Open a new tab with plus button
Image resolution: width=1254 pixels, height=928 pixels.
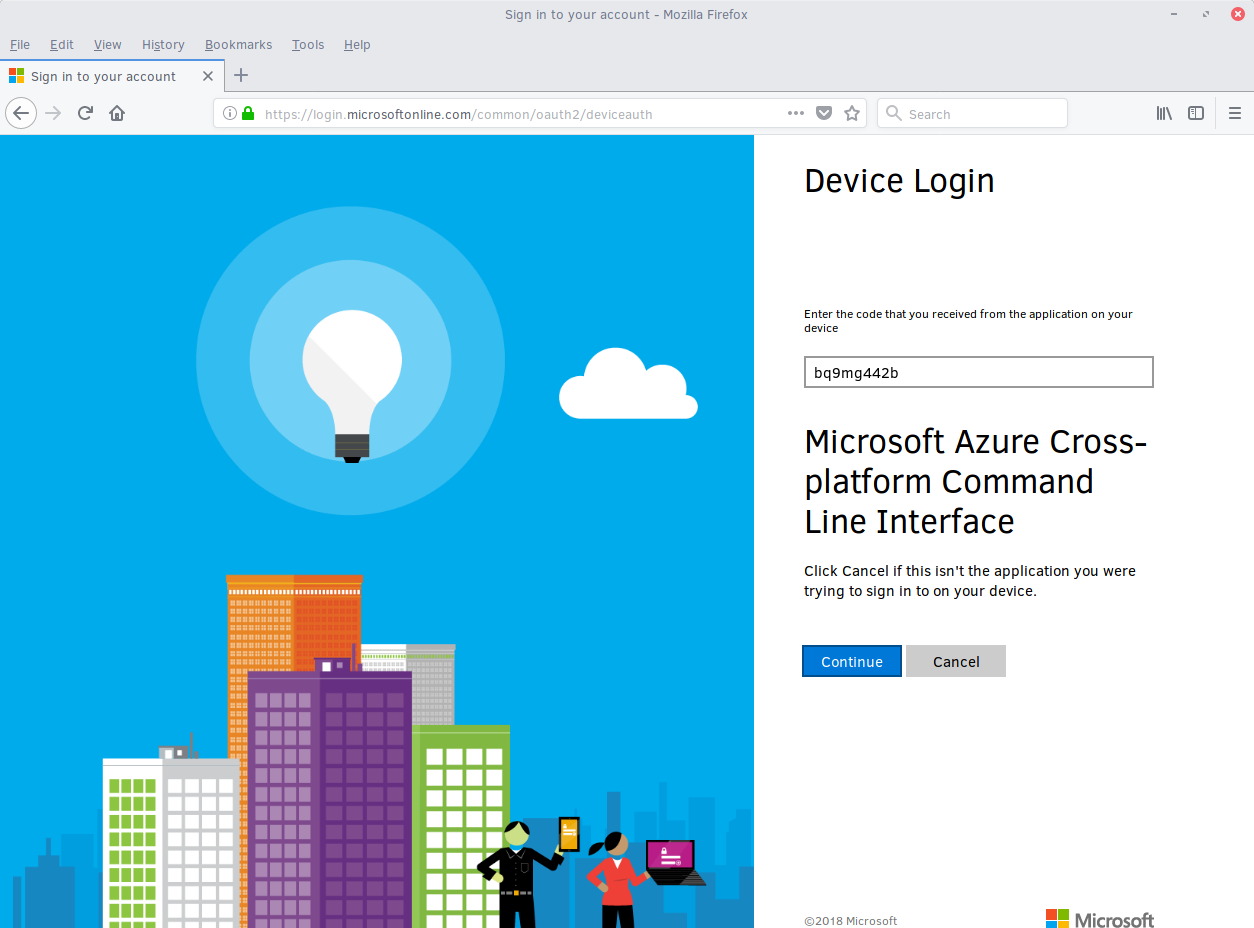[x=241, y=76]
